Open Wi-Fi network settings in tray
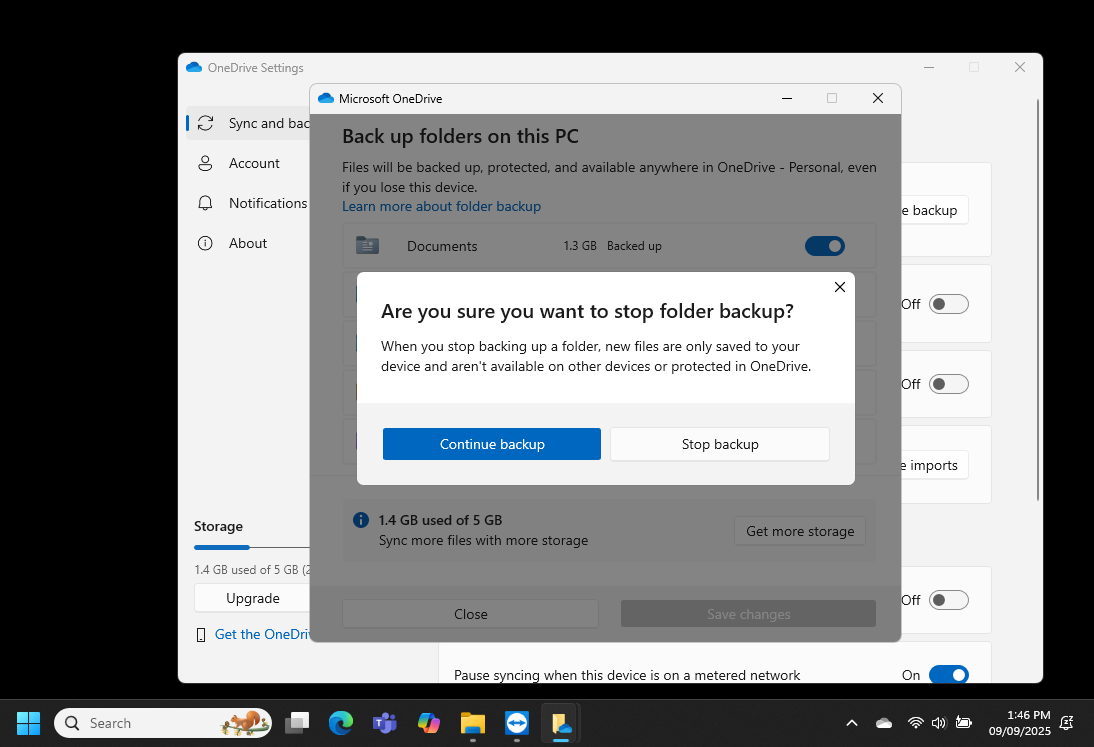This screenshot has width=1094, height=747. point(915,723)
